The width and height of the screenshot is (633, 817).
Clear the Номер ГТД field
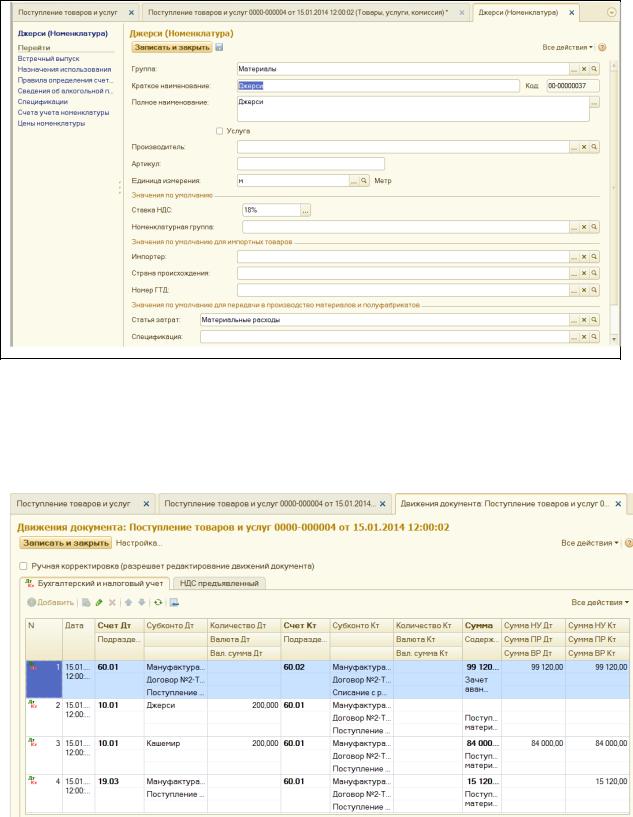(584, 290)
